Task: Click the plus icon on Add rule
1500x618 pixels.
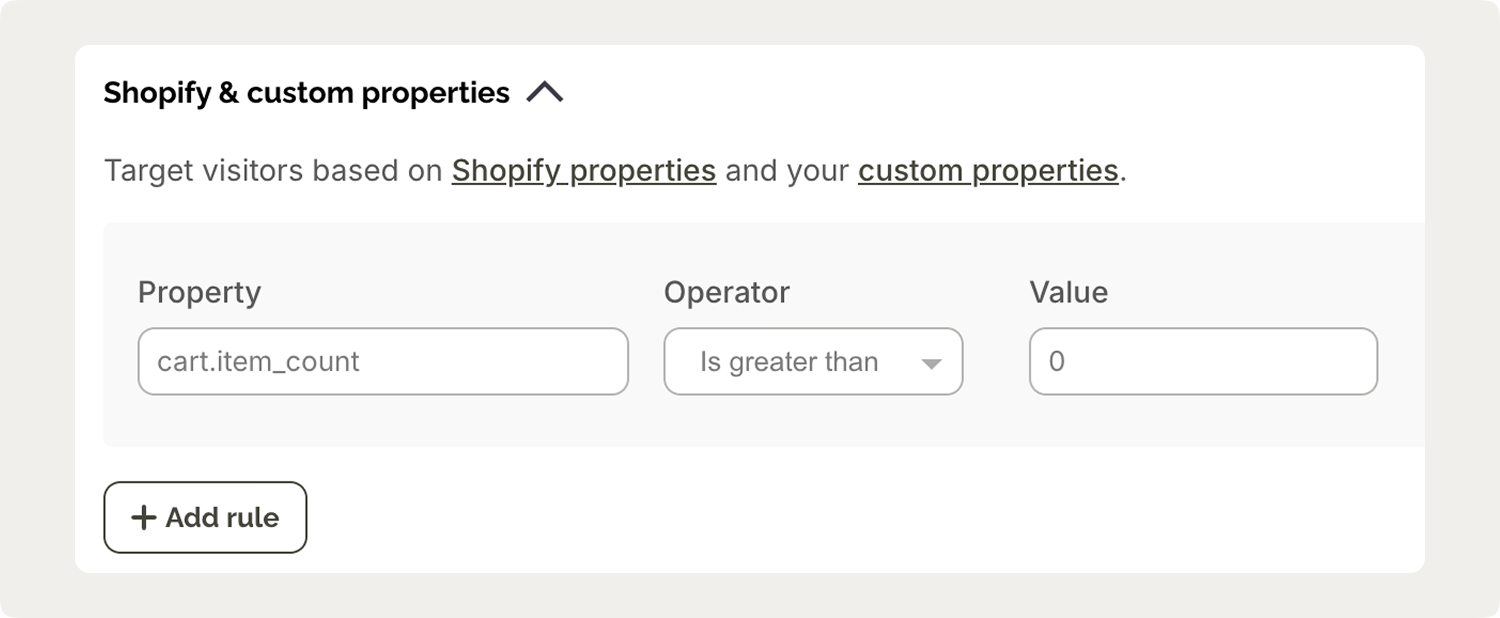Action: pos(144,518)
